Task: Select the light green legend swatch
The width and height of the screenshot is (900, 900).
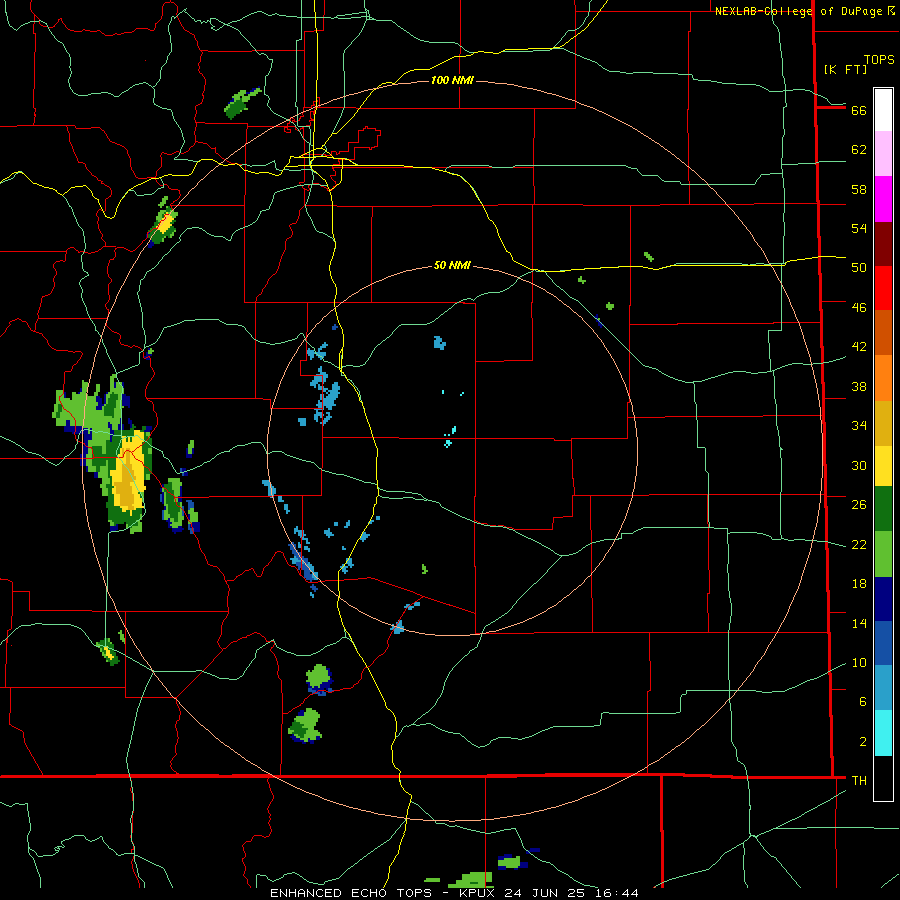Action: click(x=883, y=554)
